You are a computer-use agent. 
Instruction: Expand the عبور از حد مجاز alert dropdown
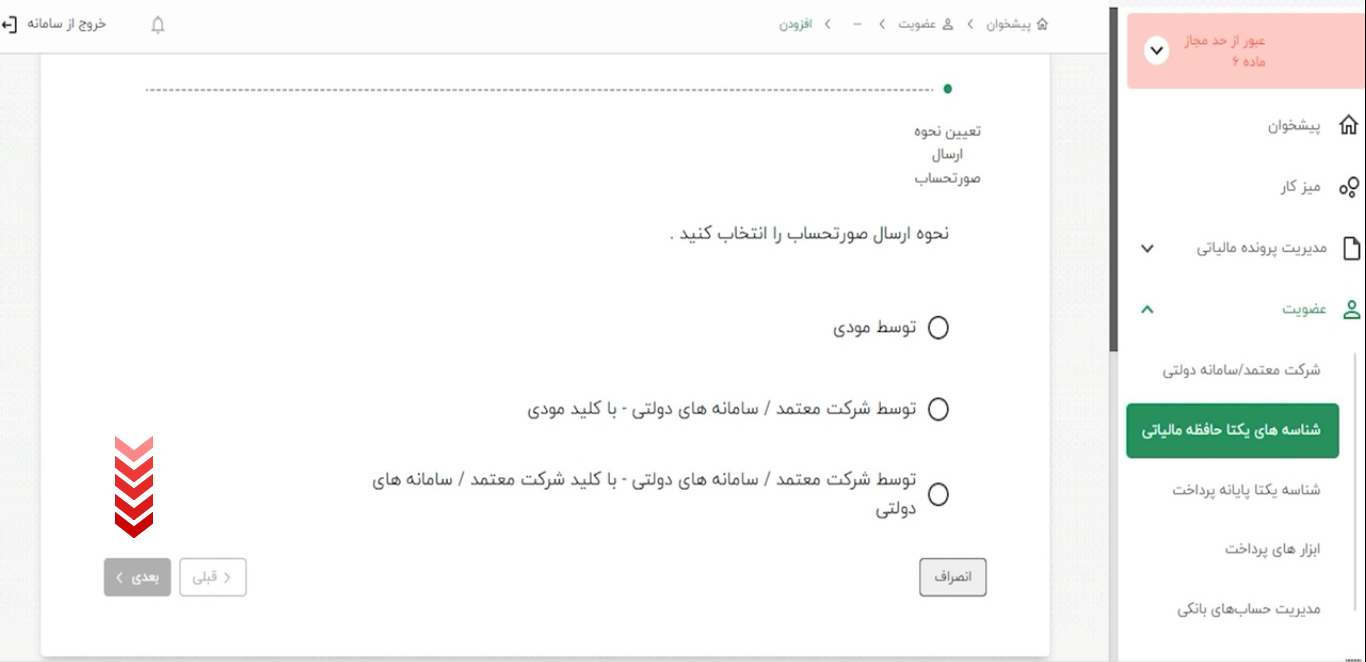[x=1157, y=50]
